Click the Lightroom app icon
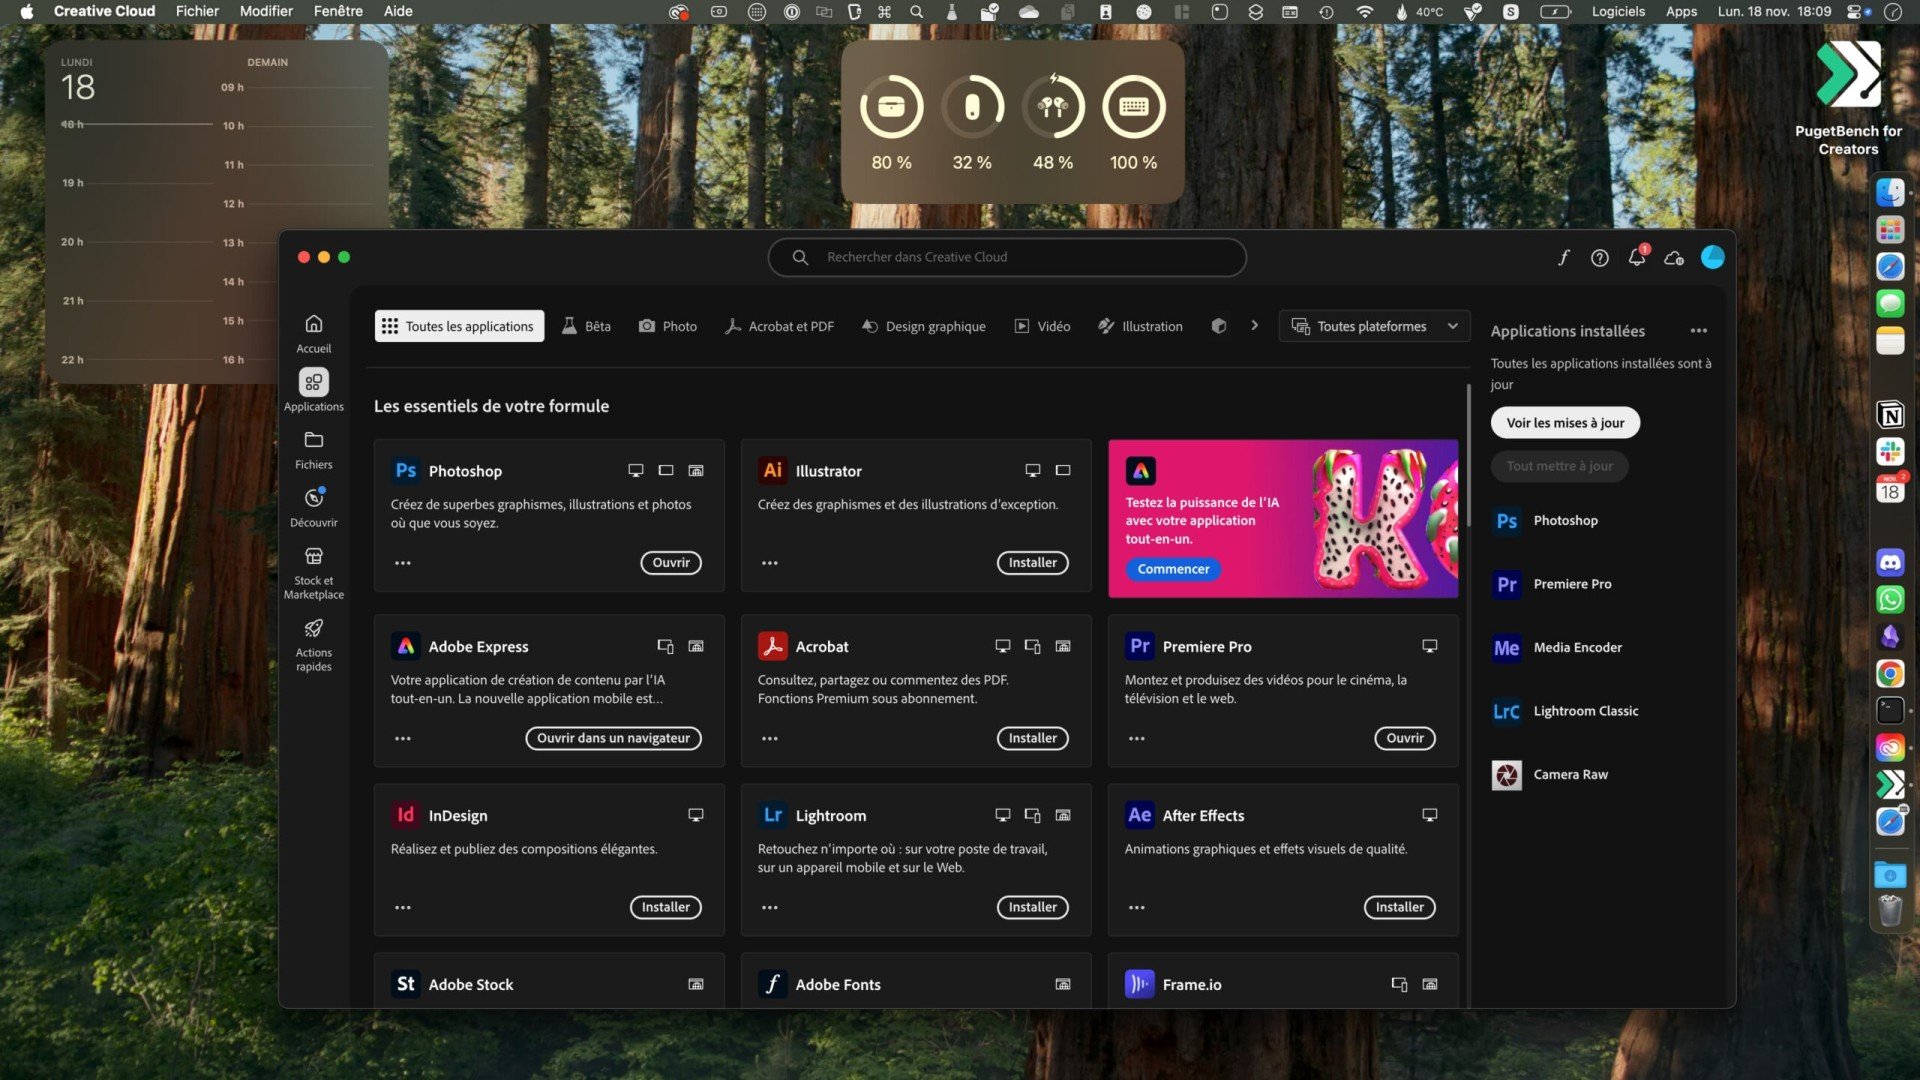Screen dimensions: 1920x1080 click(772, 815)
